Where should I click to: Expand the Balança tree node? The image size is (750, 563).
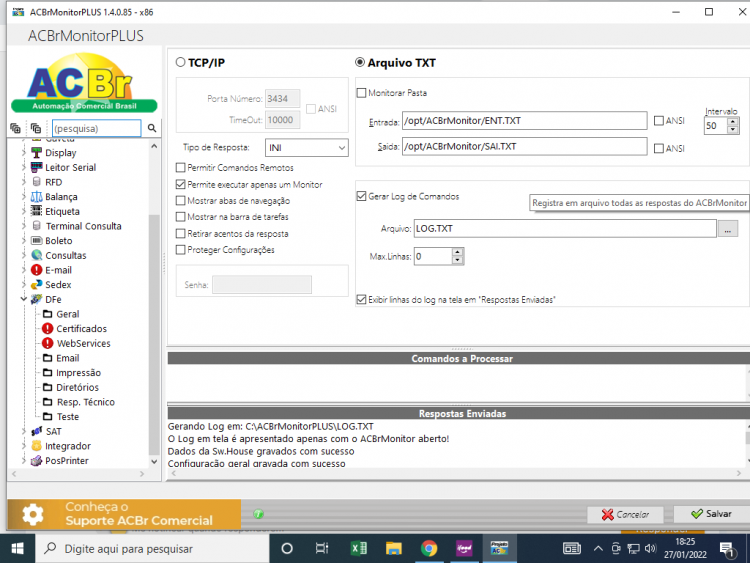click(23, 197)
